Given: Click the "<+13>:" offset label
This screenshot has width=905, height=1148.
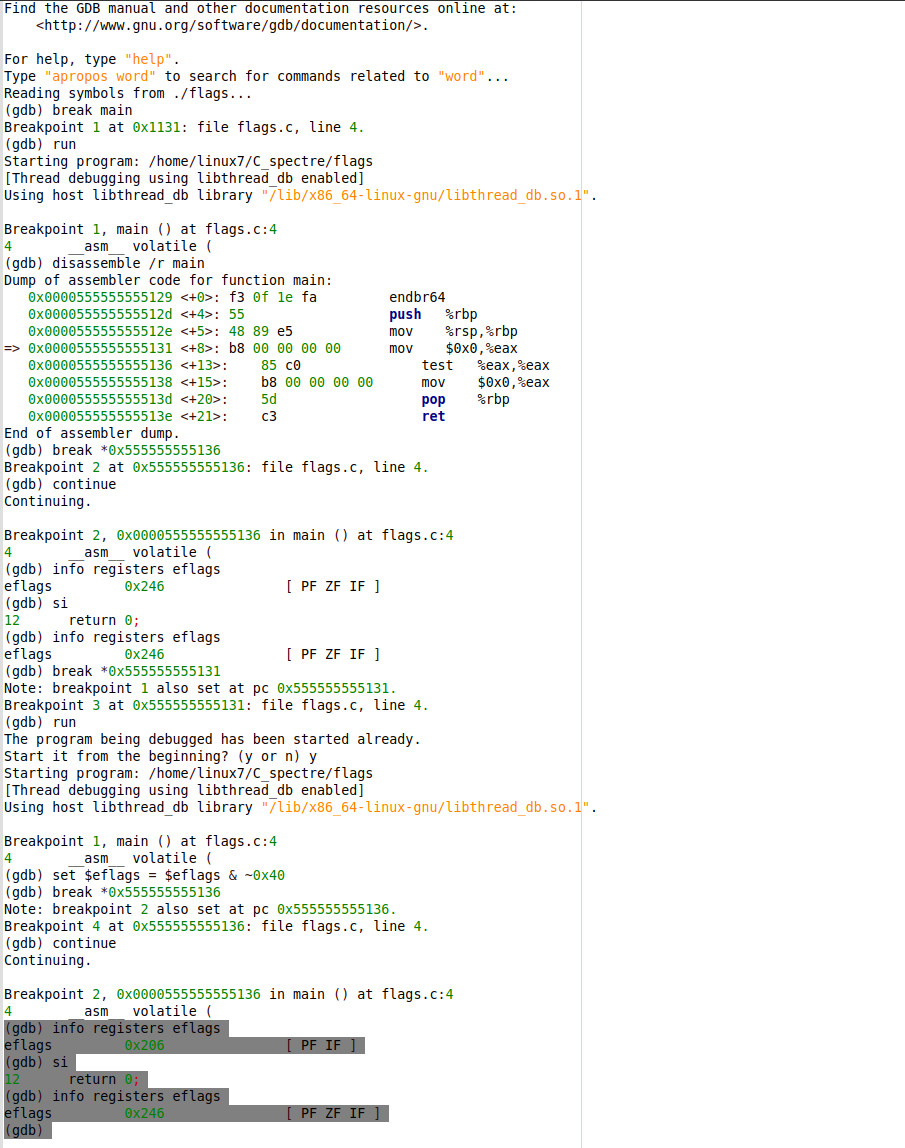Looking at the screenshot, I should [204, 365].
